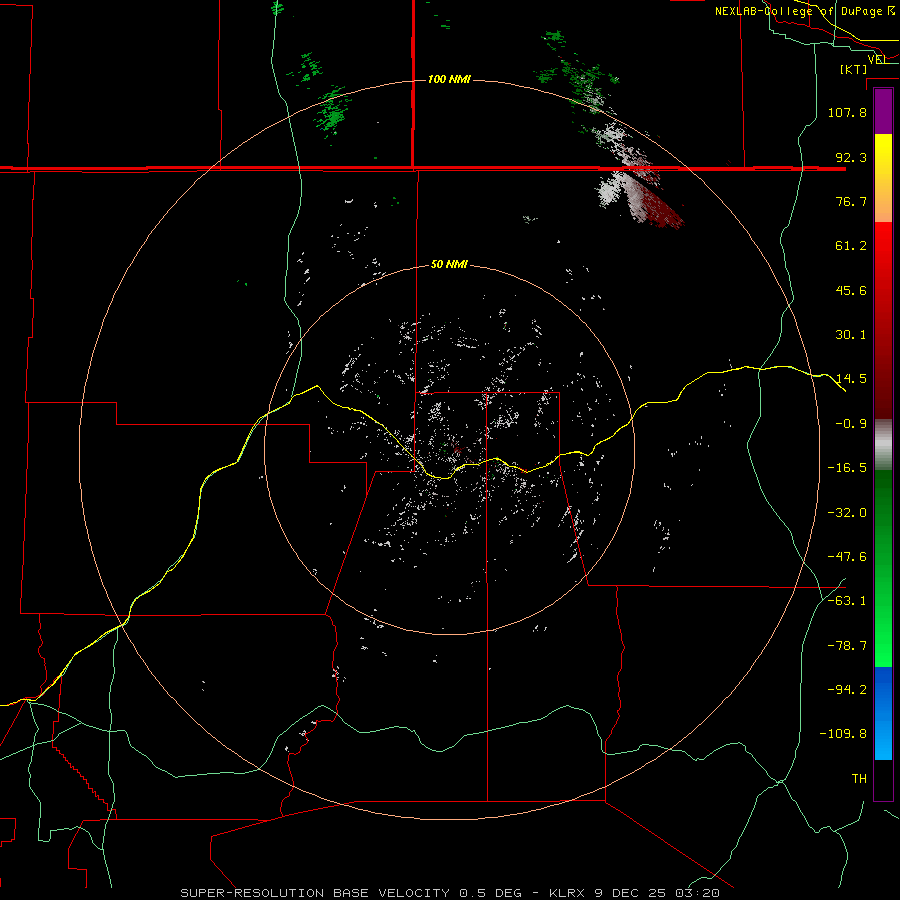The width and height of the screenshot is (900, 900).
Task: Click the 50 NMI range ring label
Action: coord(449,265)
